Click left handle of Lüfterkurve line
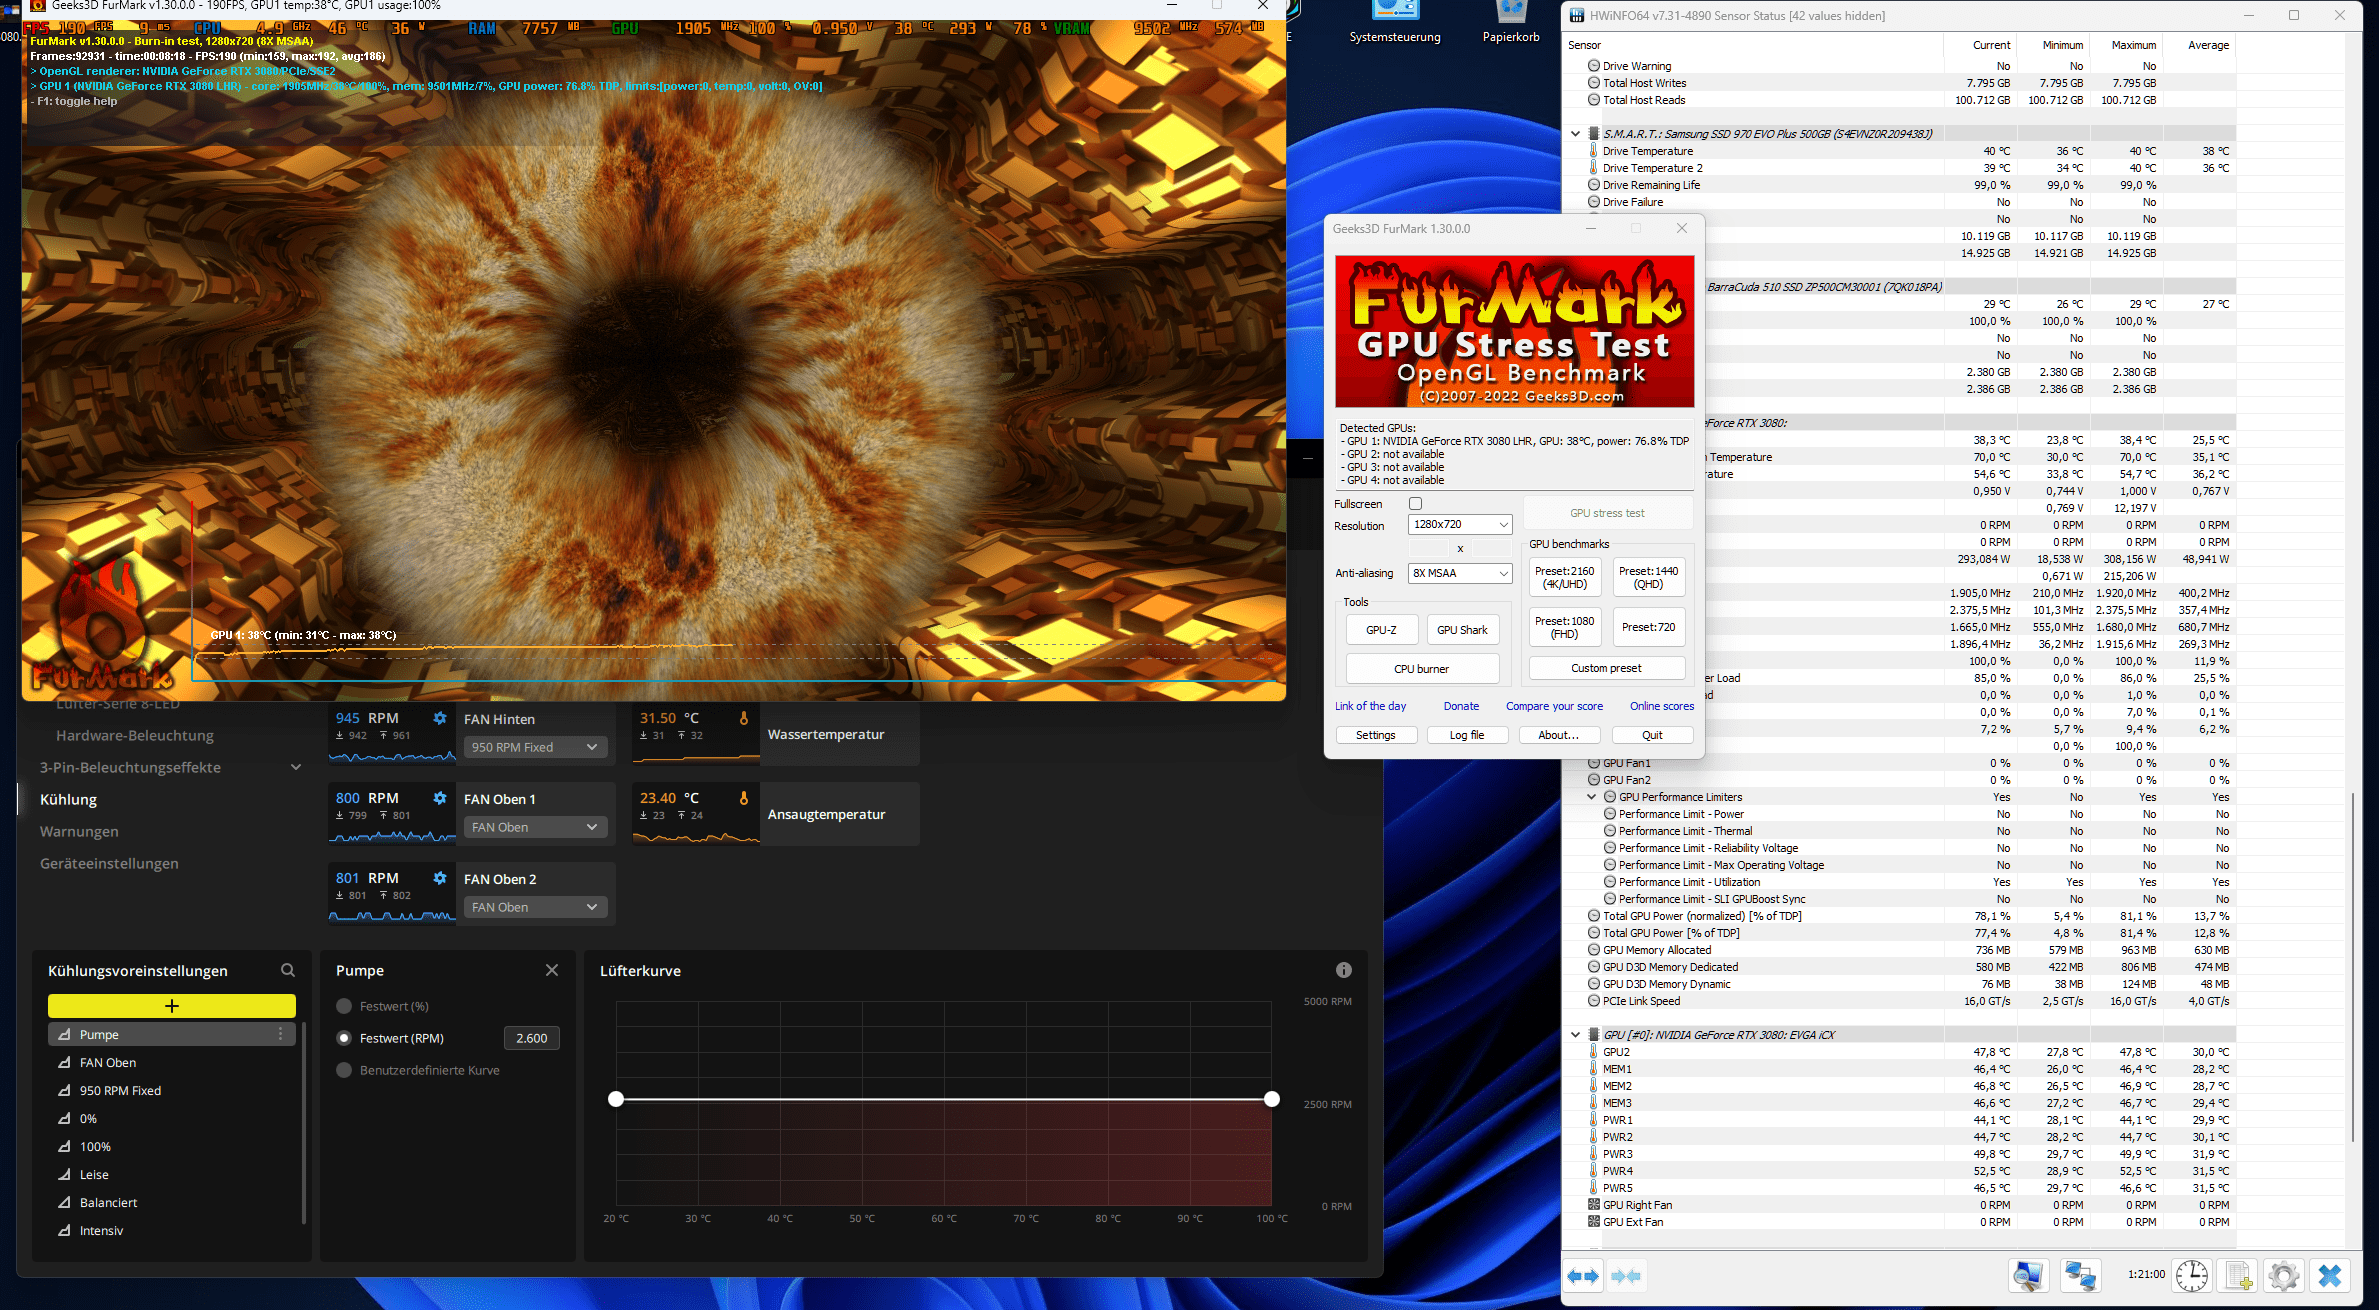This screenshot has height=1310, width=2379. point(616,1099)
